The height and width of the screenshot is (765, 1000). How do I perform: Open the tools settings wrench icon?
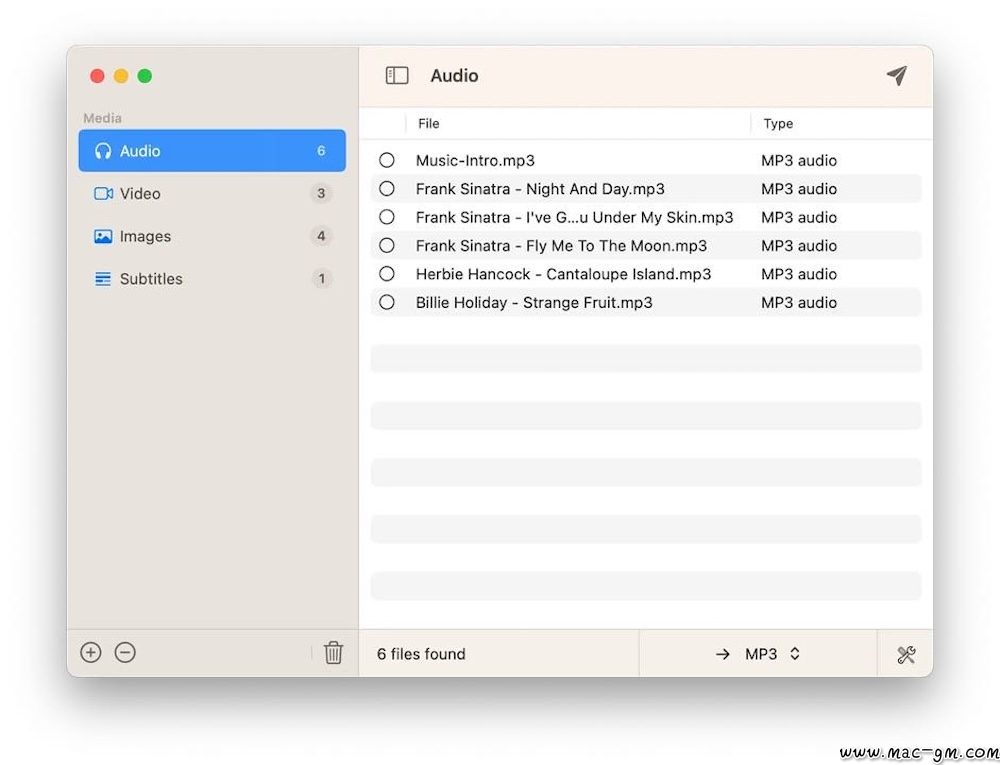click(x=906, y=654)
